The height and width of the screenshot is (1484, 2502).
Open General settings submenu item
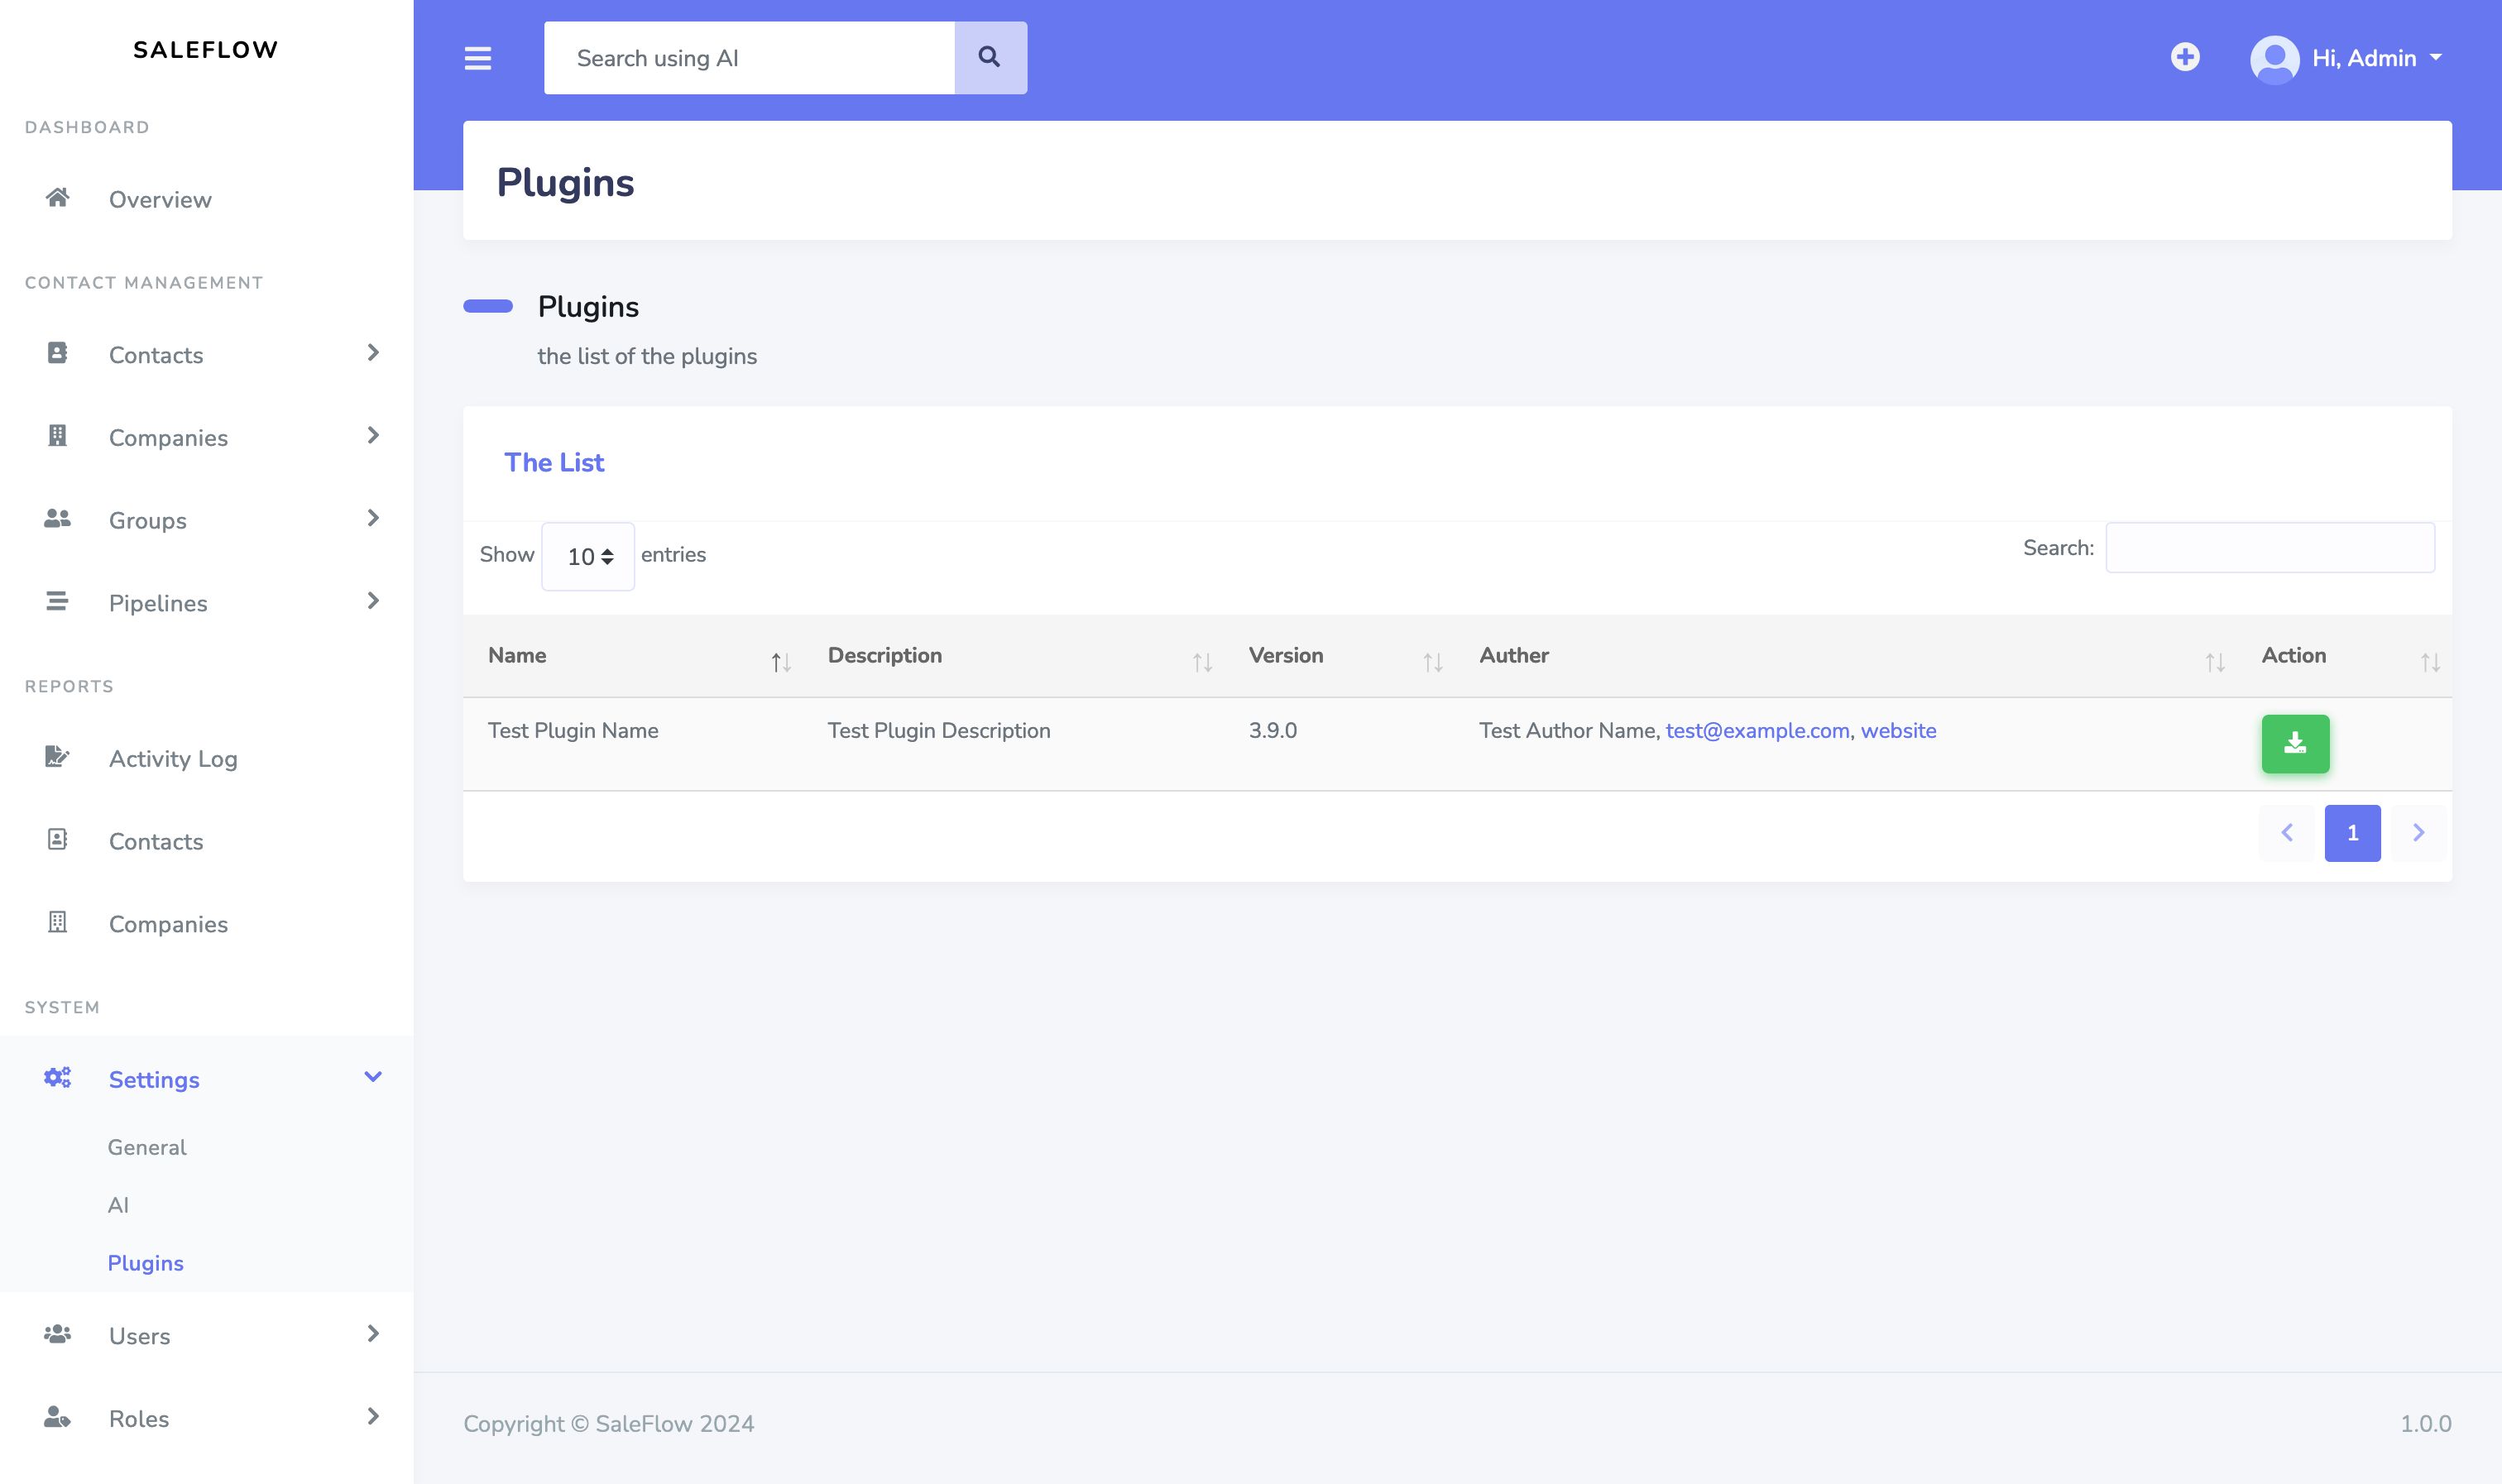click(x=147, y=1147)
